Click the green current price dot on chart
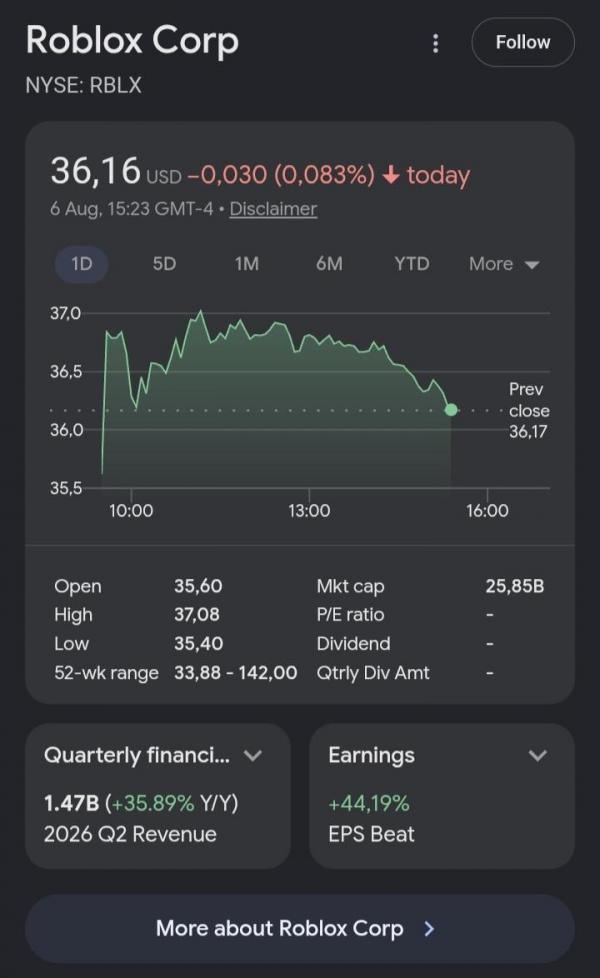The width and height of the screenshot is (600, 978). [x=451, y=410]
